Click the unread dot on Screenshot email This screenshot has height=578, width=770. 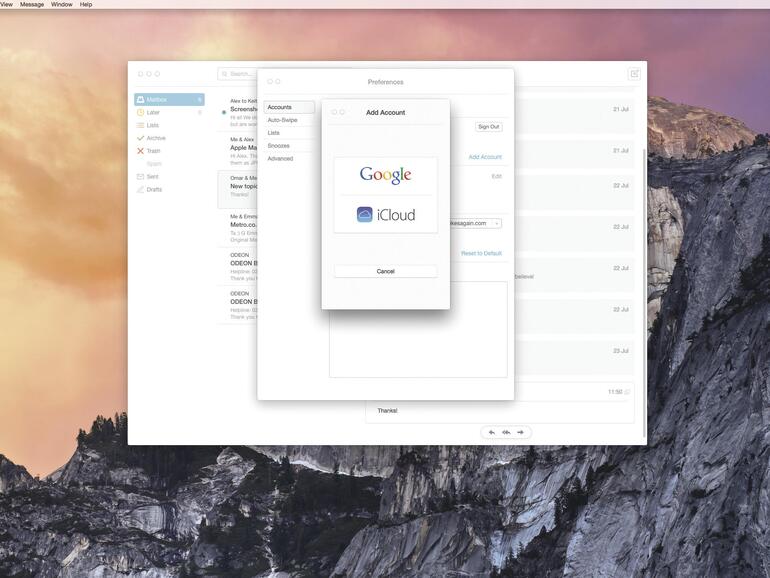click(x=224, y=112)
